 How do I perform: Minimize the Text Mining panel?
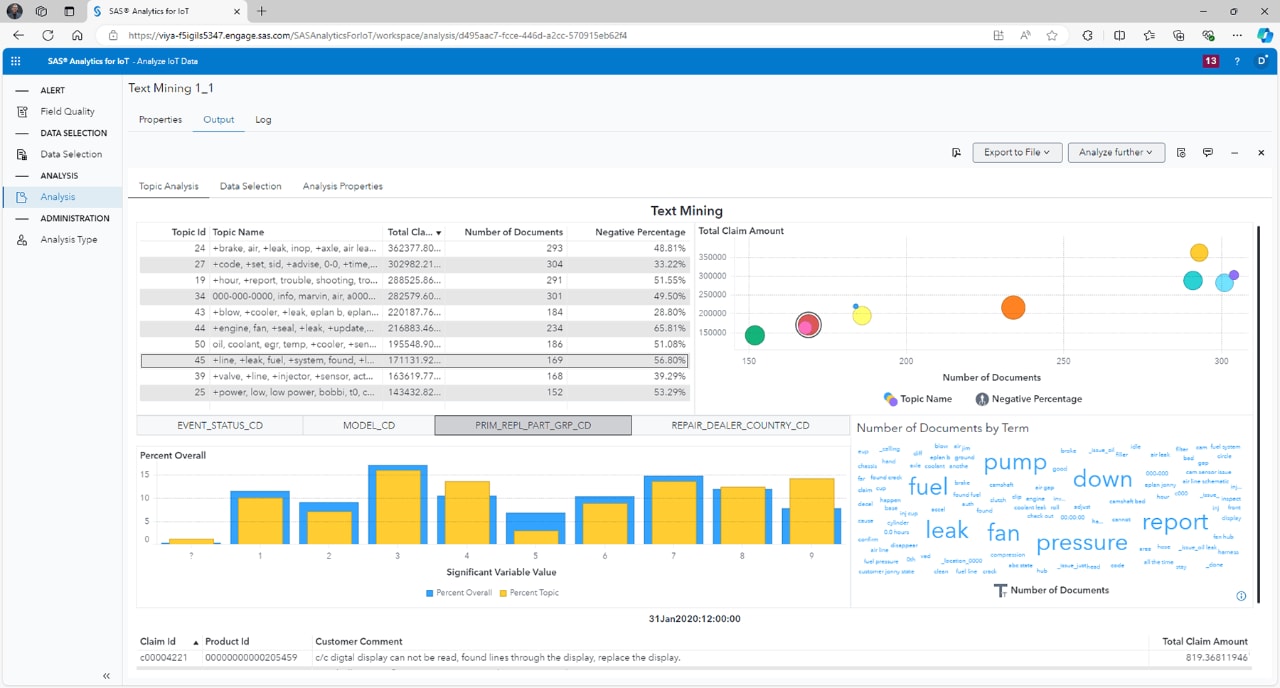coord(1235,153)
